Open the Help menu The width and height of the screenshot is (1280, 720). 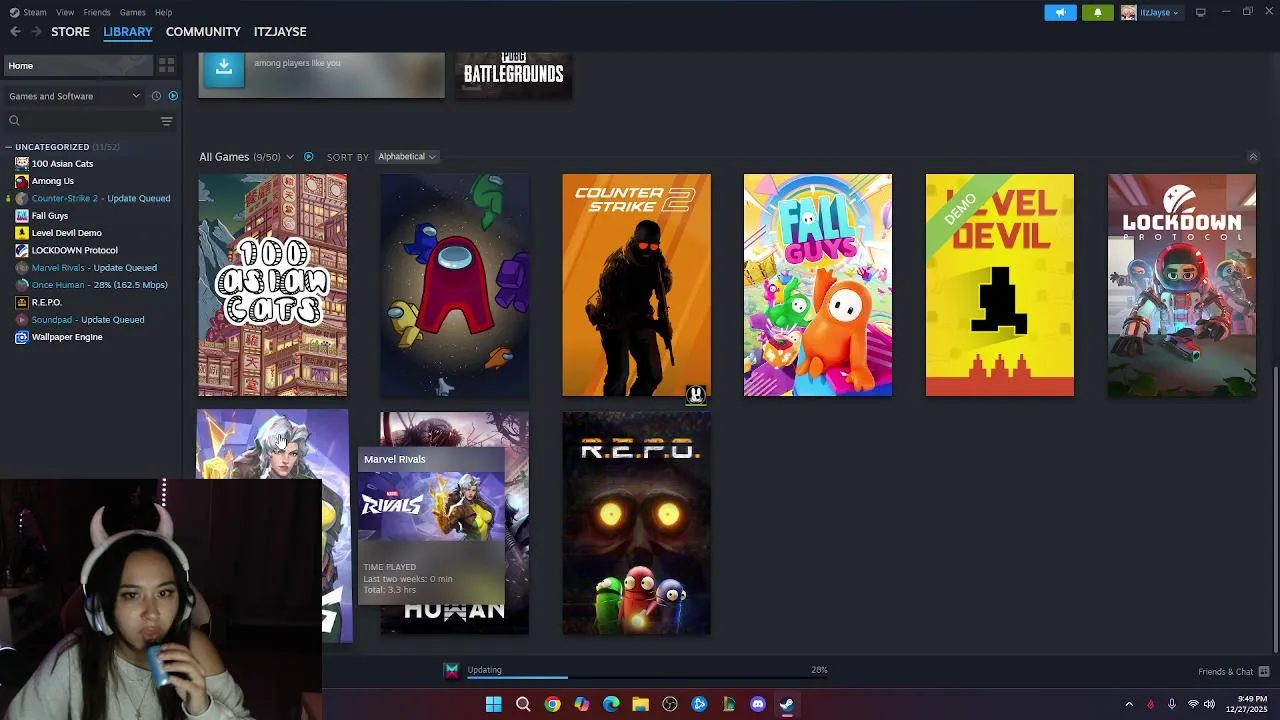click(x=163, y=12)
